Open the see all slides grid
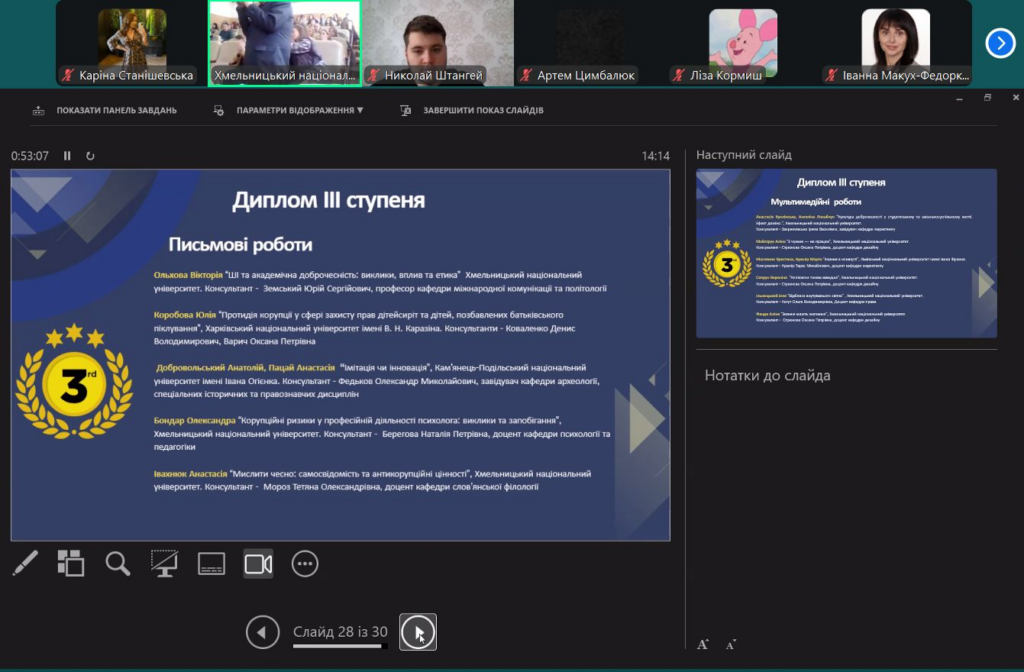The height and width of the screenshot is (672, 1024). coord(71,564)
